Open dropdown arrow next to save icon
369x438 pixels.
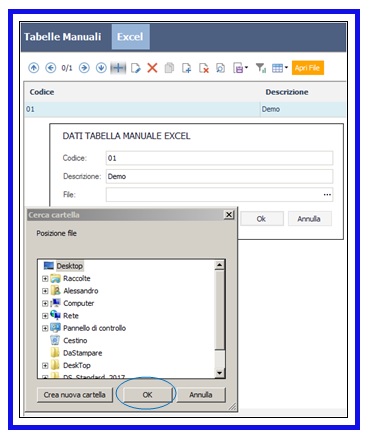(x=246, y=68)
